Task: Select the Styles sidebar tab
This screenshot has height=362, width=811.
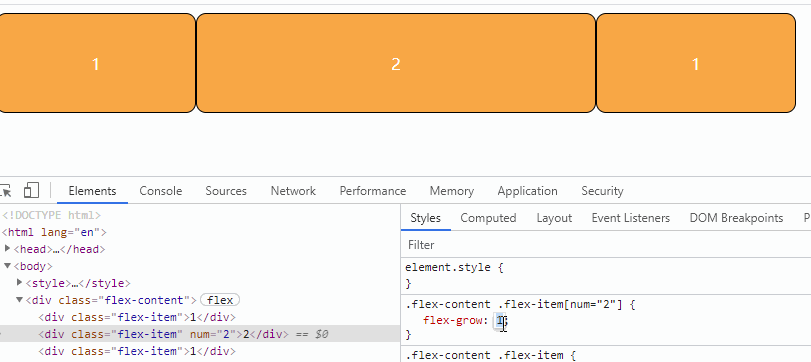Action: tap(426, 218)
